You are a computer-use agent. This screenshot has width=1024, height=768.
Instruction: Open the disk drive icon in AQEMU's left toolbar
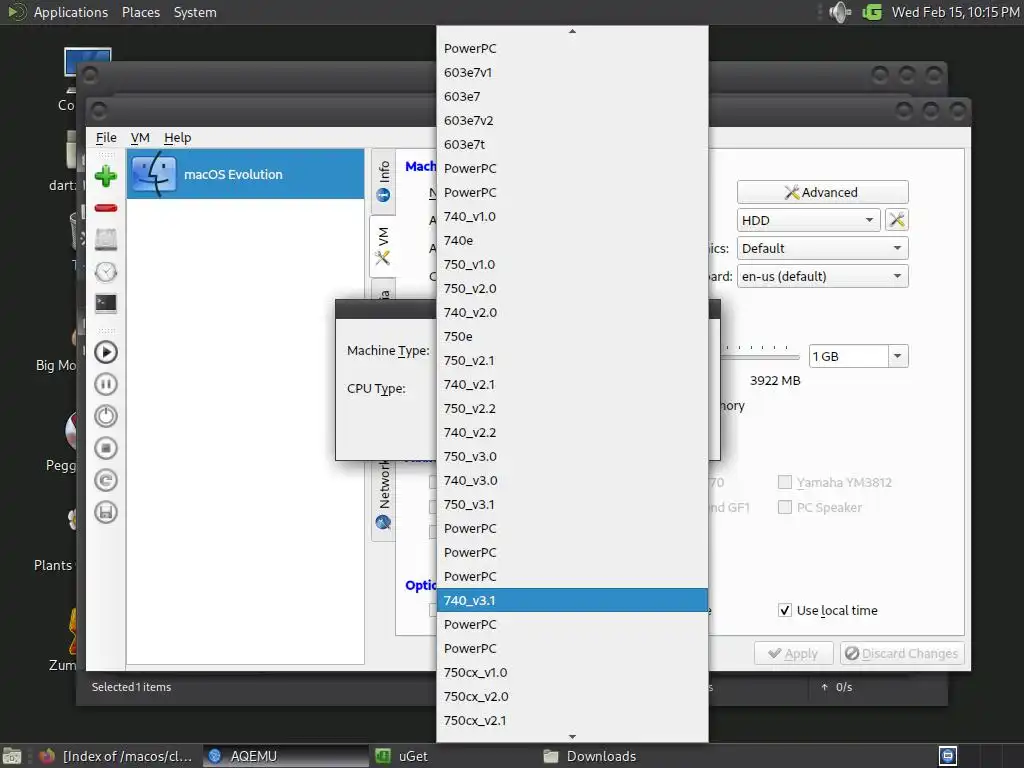(x=106, y=240)
